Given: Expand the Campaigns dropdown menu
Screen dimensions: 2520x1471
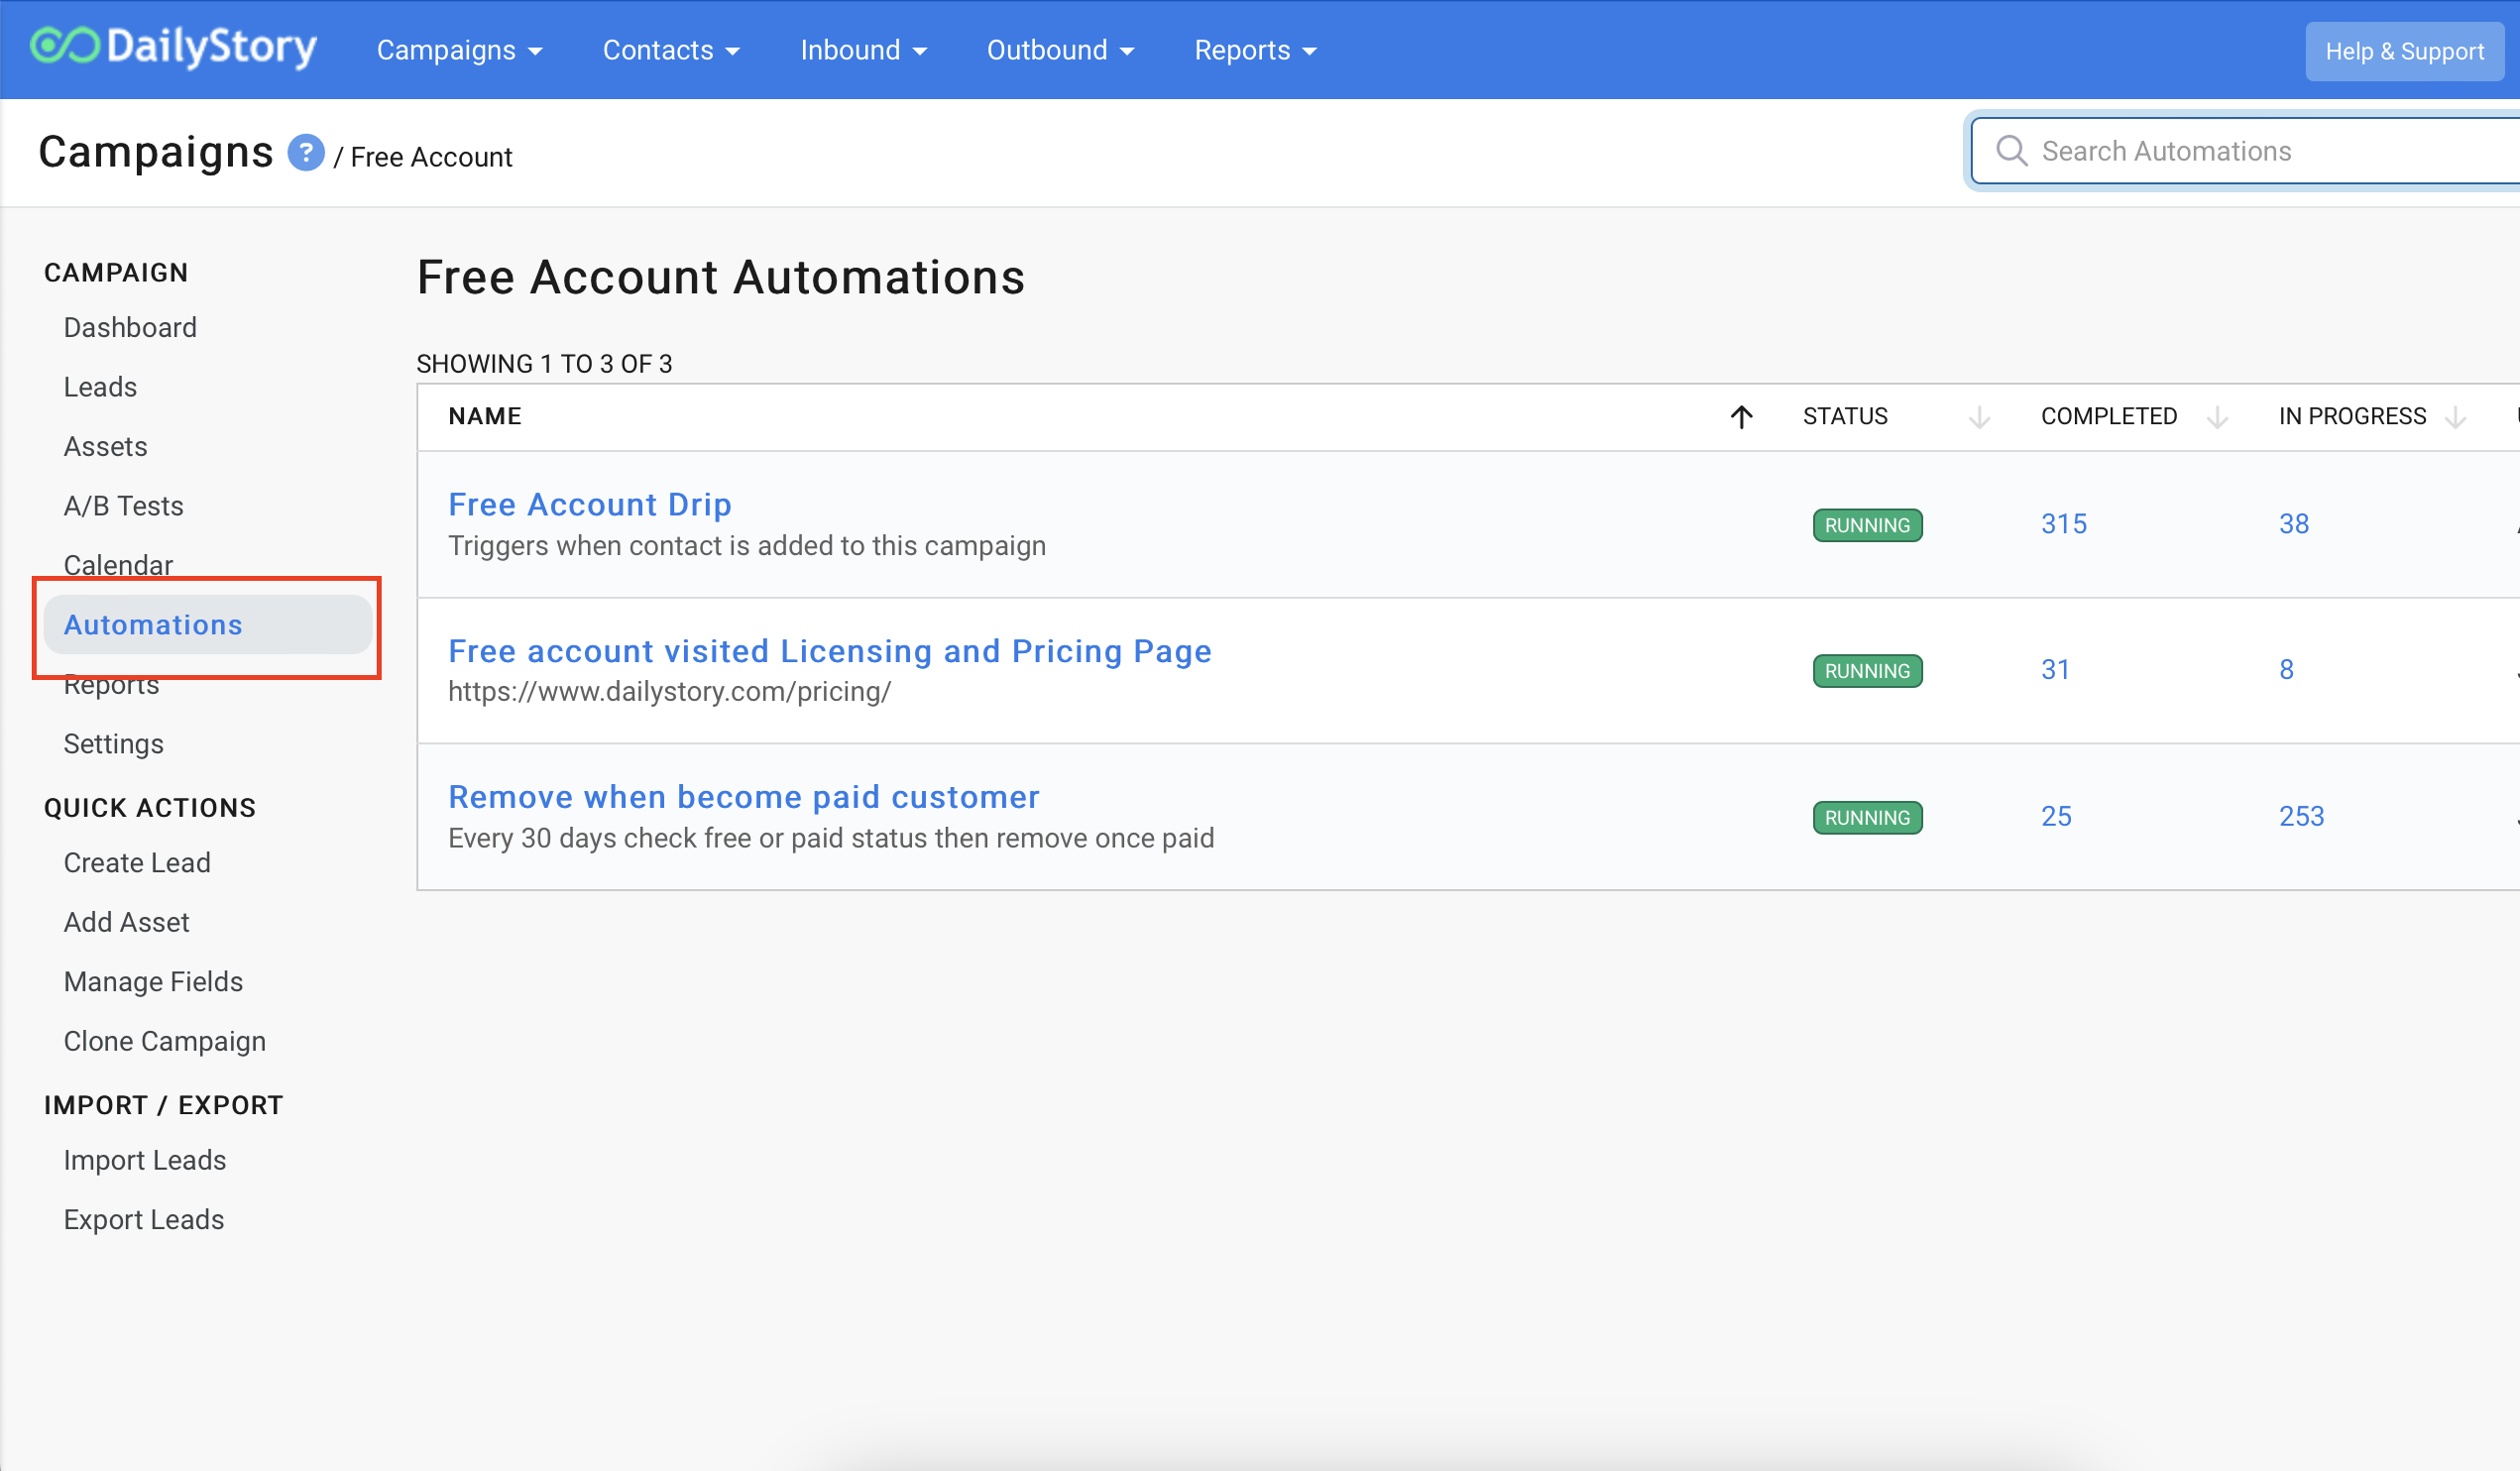Looking at the screenshot, I should 459,50.
